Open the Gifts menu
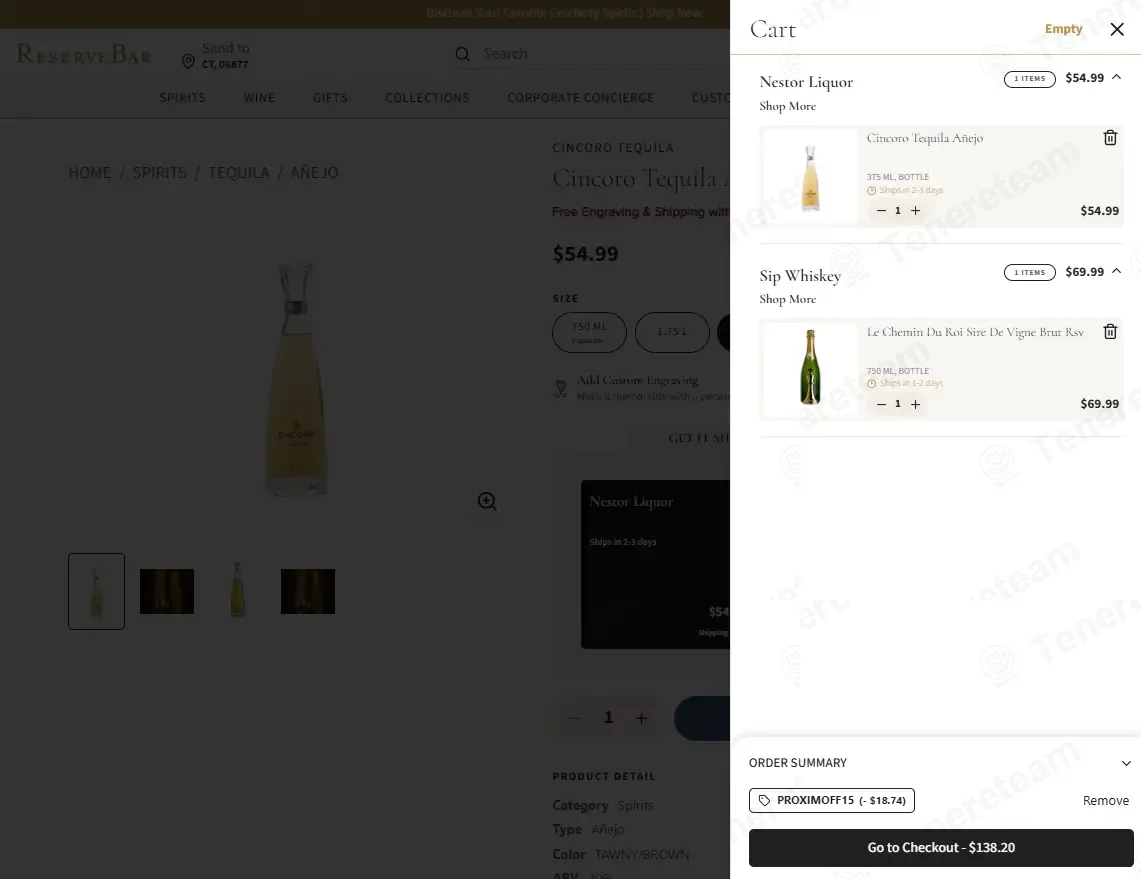Image resolution: width=1141 pixels, height=879 pixels. click(330, 98)
